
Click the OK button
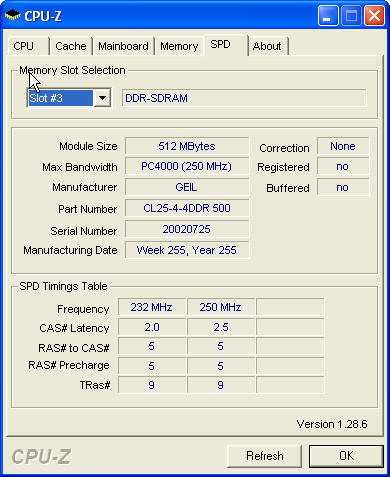346,456
